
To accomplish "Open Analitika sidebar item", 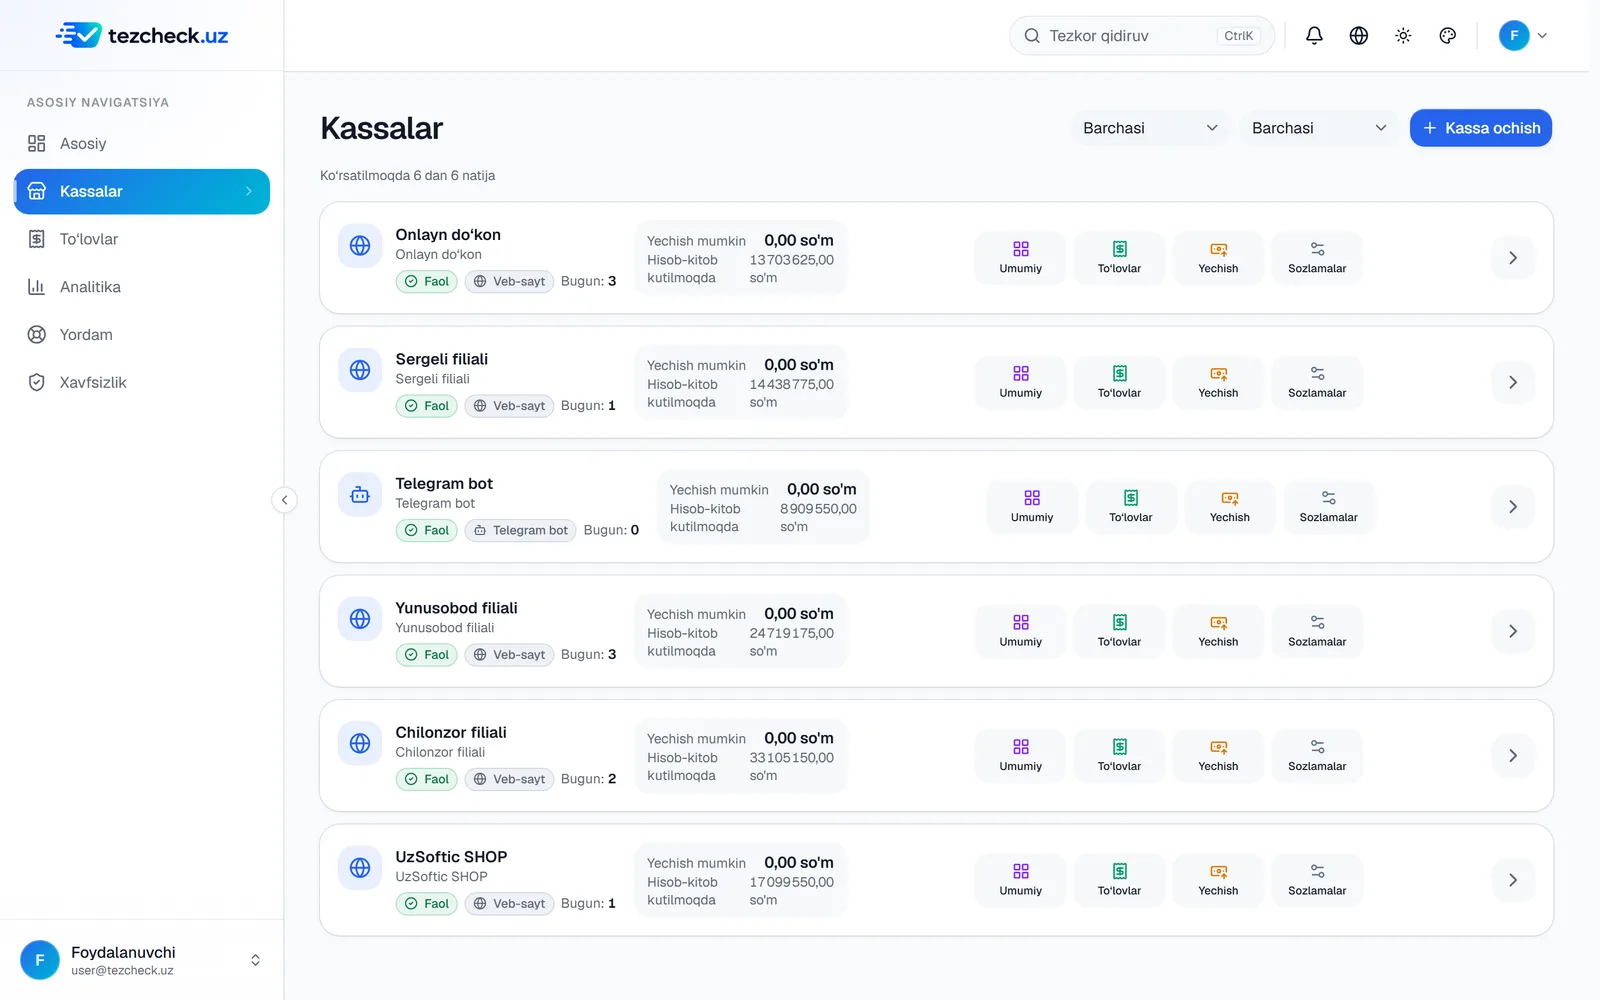I will (x=142, y=287).
